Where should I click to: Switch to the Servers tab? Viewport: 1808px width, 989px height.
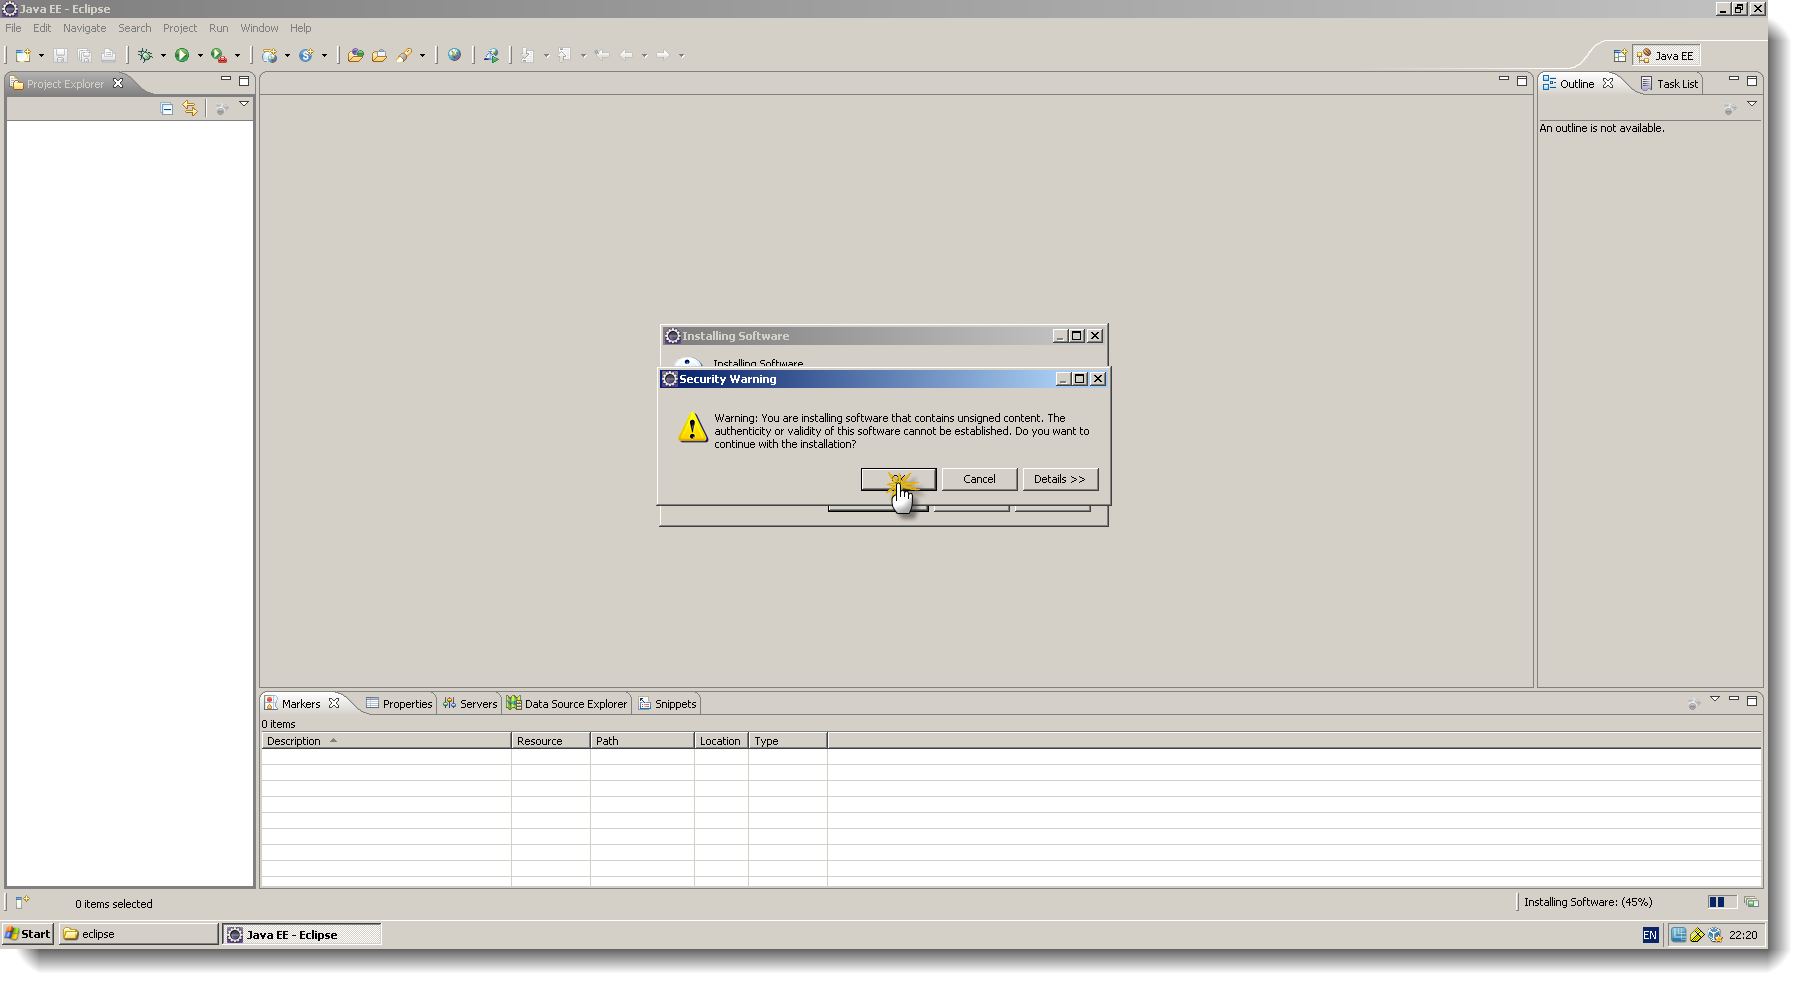470,703
